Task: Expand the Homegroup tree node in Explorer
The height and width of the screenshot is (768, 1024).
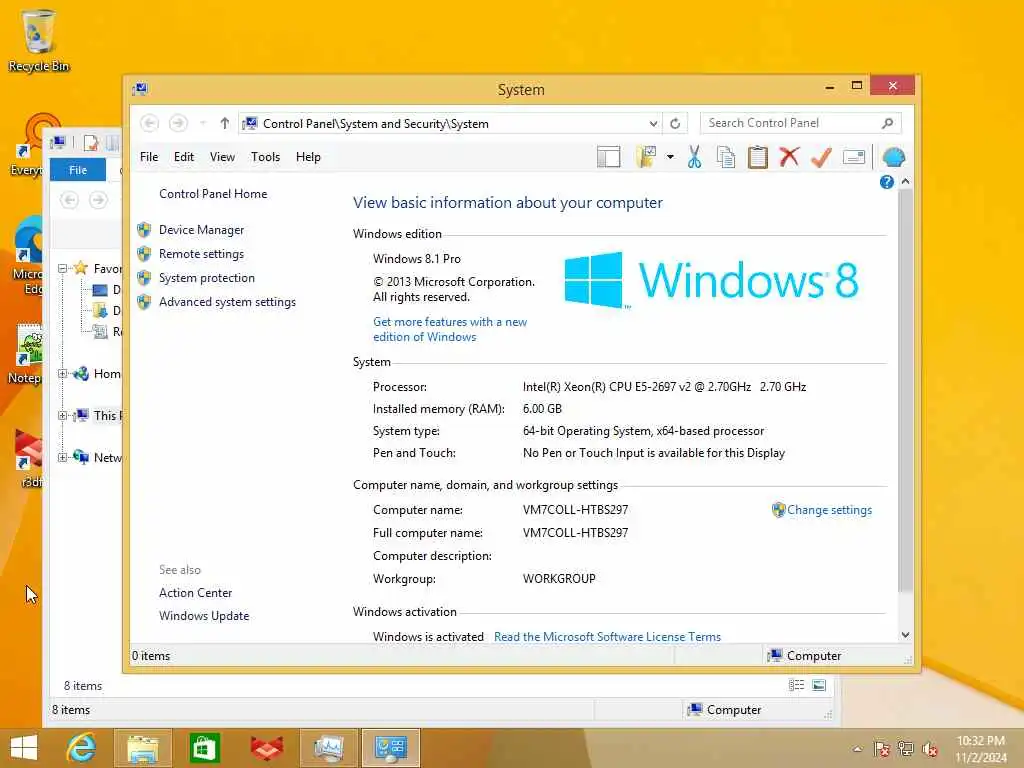Action: pos(63,374)
